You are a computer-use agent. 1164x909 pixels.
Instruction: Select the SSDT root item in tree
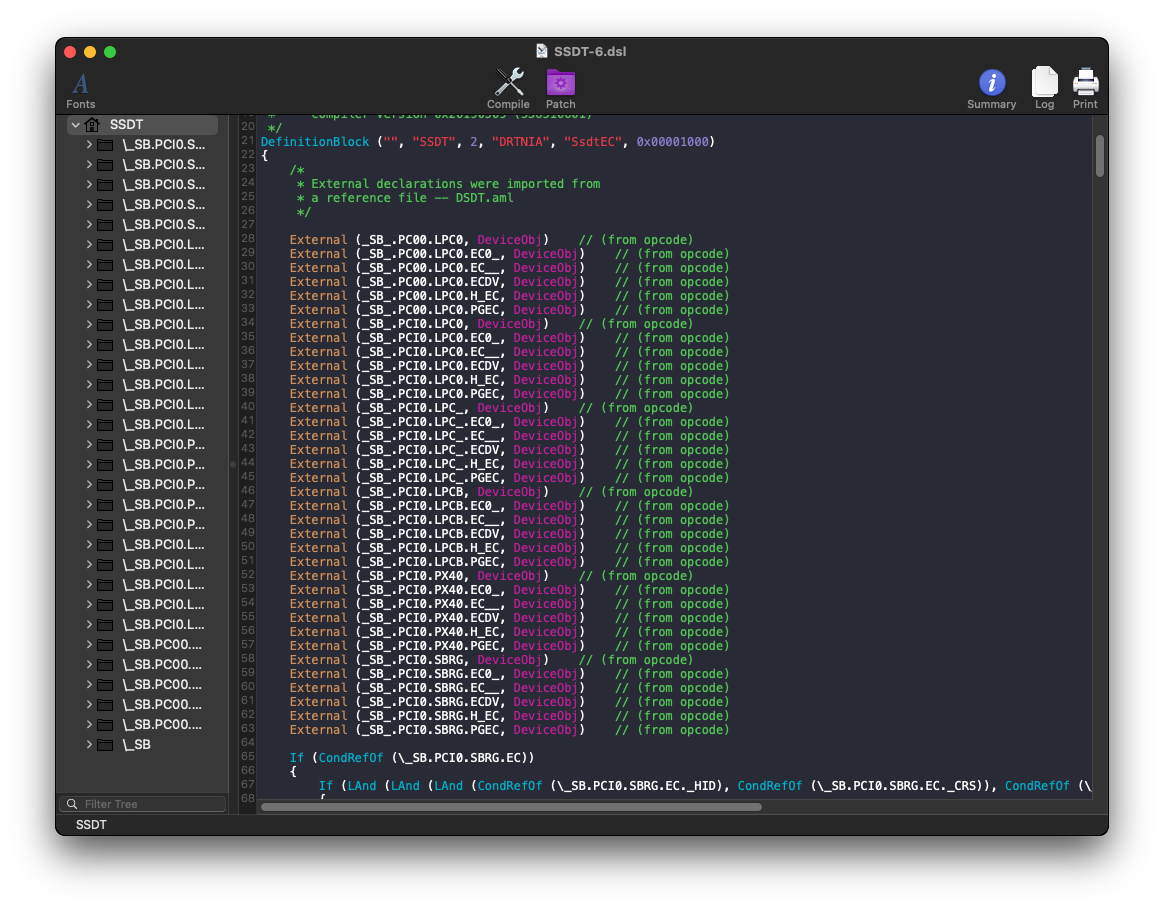pos(127,125)
